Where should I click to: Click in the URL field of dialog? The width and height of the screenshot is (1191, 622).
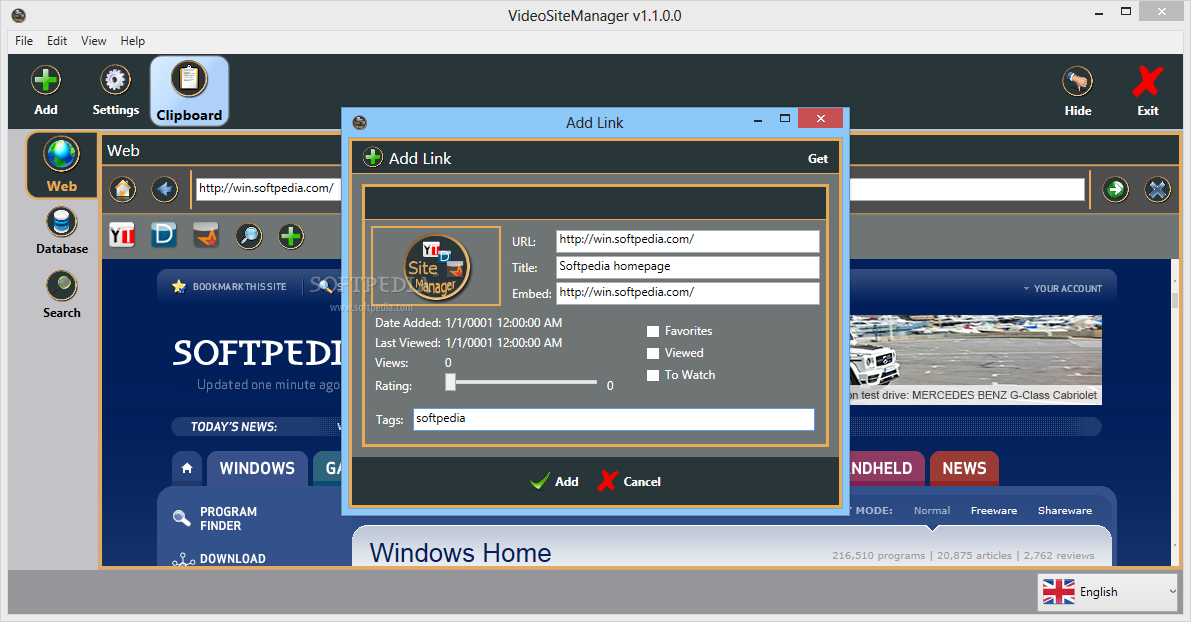pos(687,241)
